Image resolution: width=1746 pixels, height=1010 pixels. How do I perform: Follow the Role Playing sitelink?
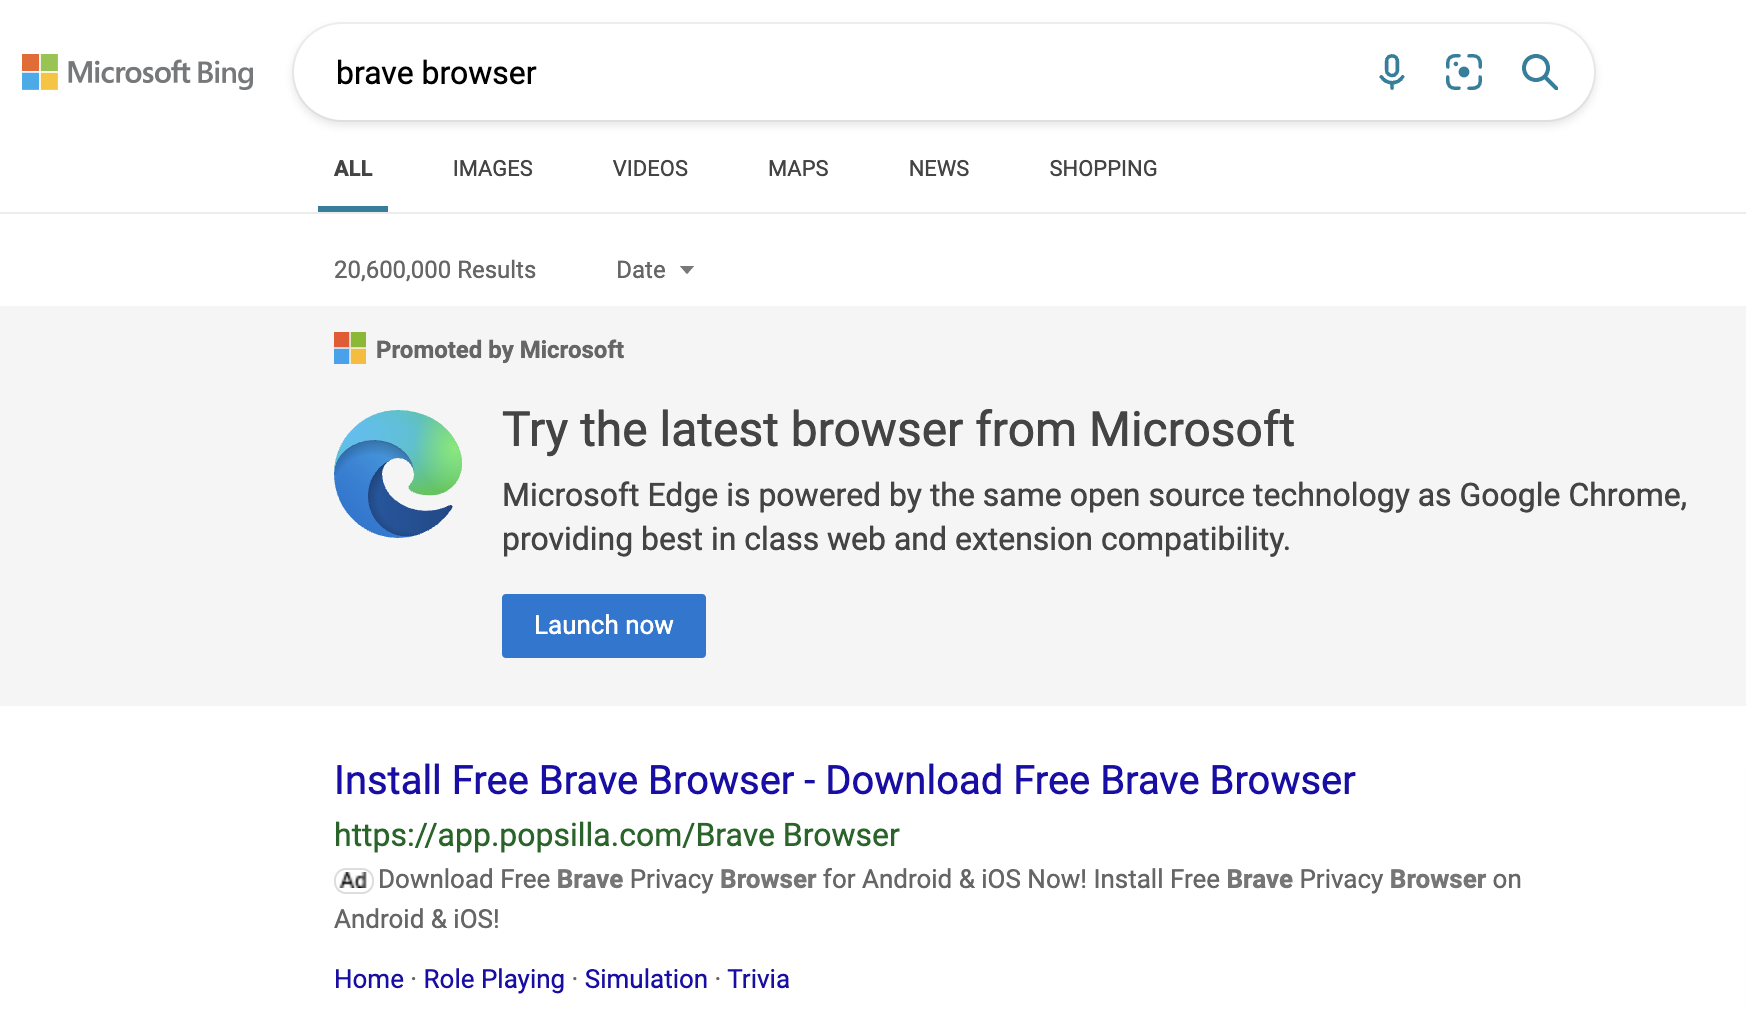pos(494,979)
